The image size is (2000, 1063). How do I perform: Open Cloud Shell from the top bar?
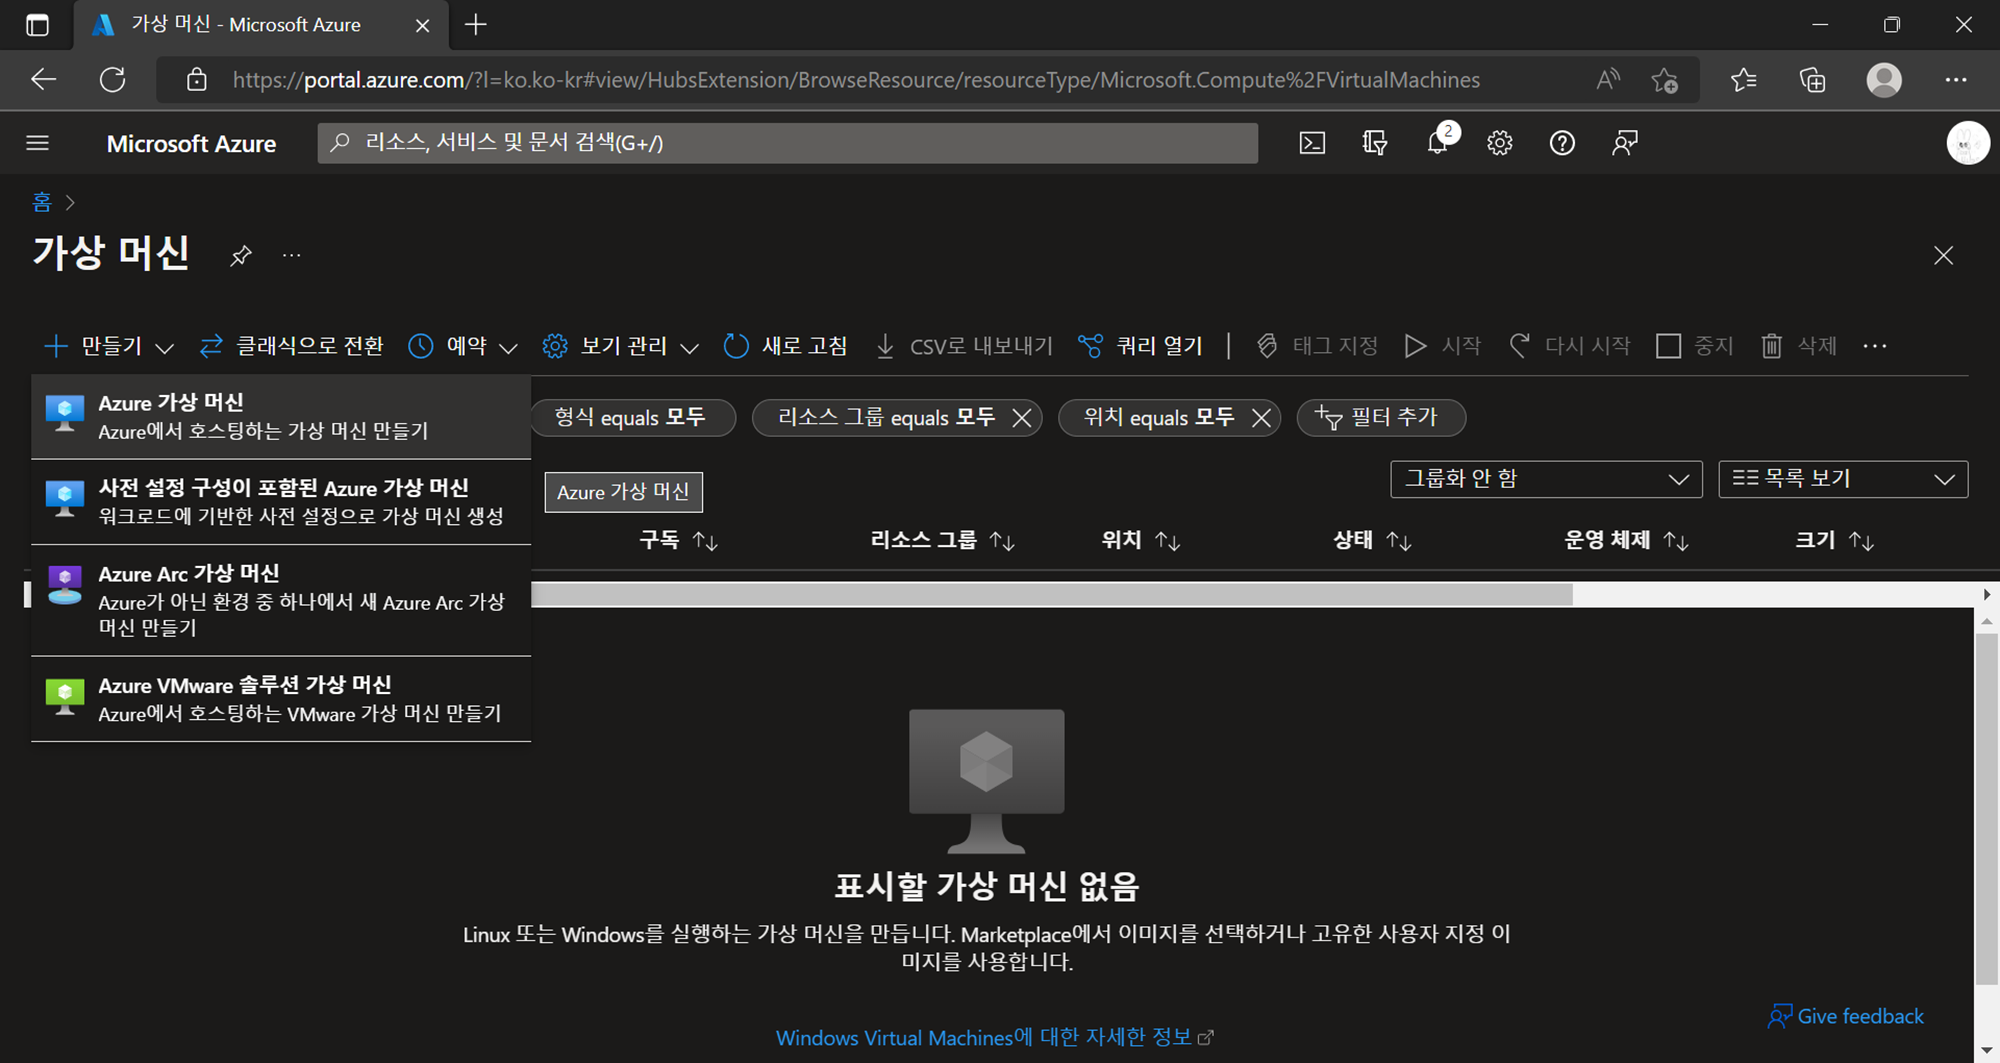(1312, 143)
